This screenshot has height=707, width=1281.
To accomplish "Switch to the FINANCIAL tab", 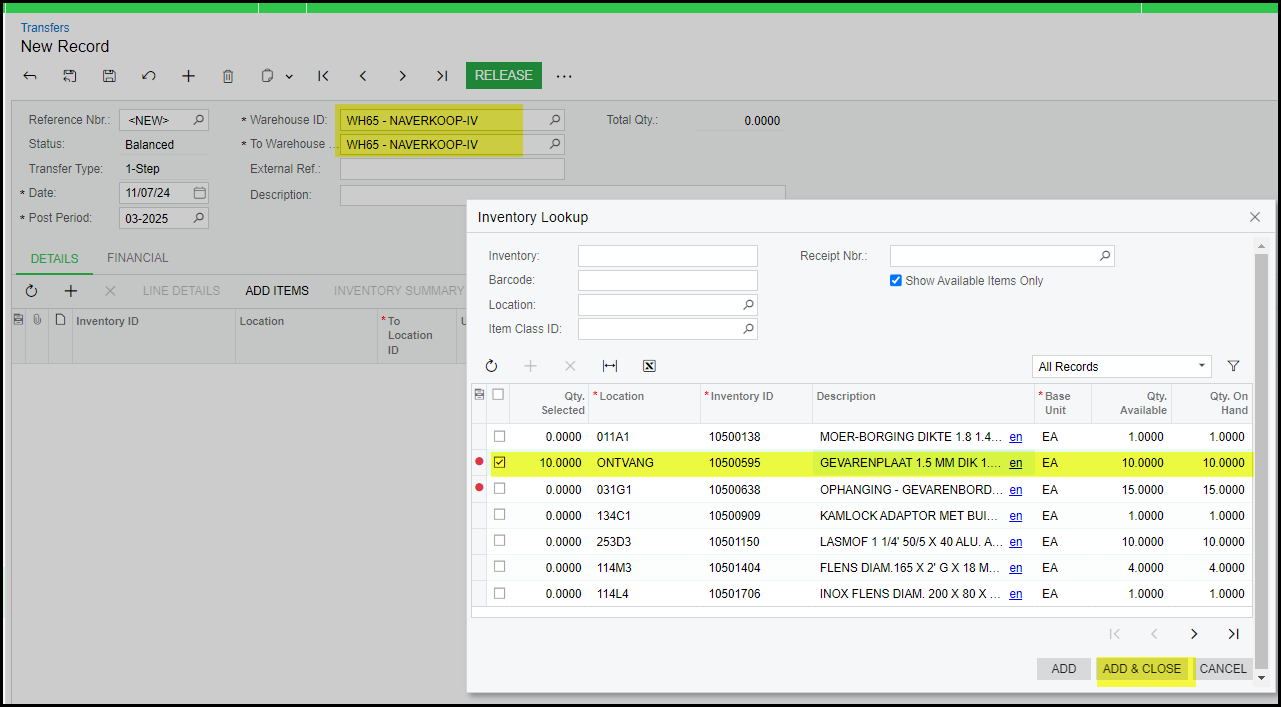I will [138, 258].
